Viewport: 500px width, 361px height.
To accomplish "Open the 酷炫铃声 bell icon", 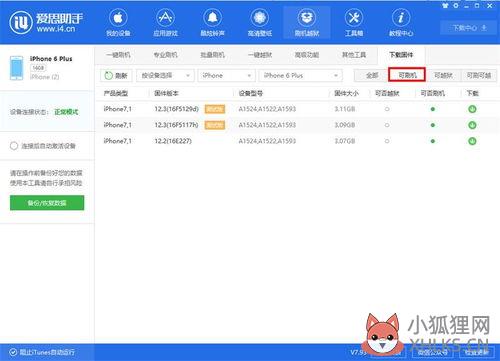I will pos(212,18).
